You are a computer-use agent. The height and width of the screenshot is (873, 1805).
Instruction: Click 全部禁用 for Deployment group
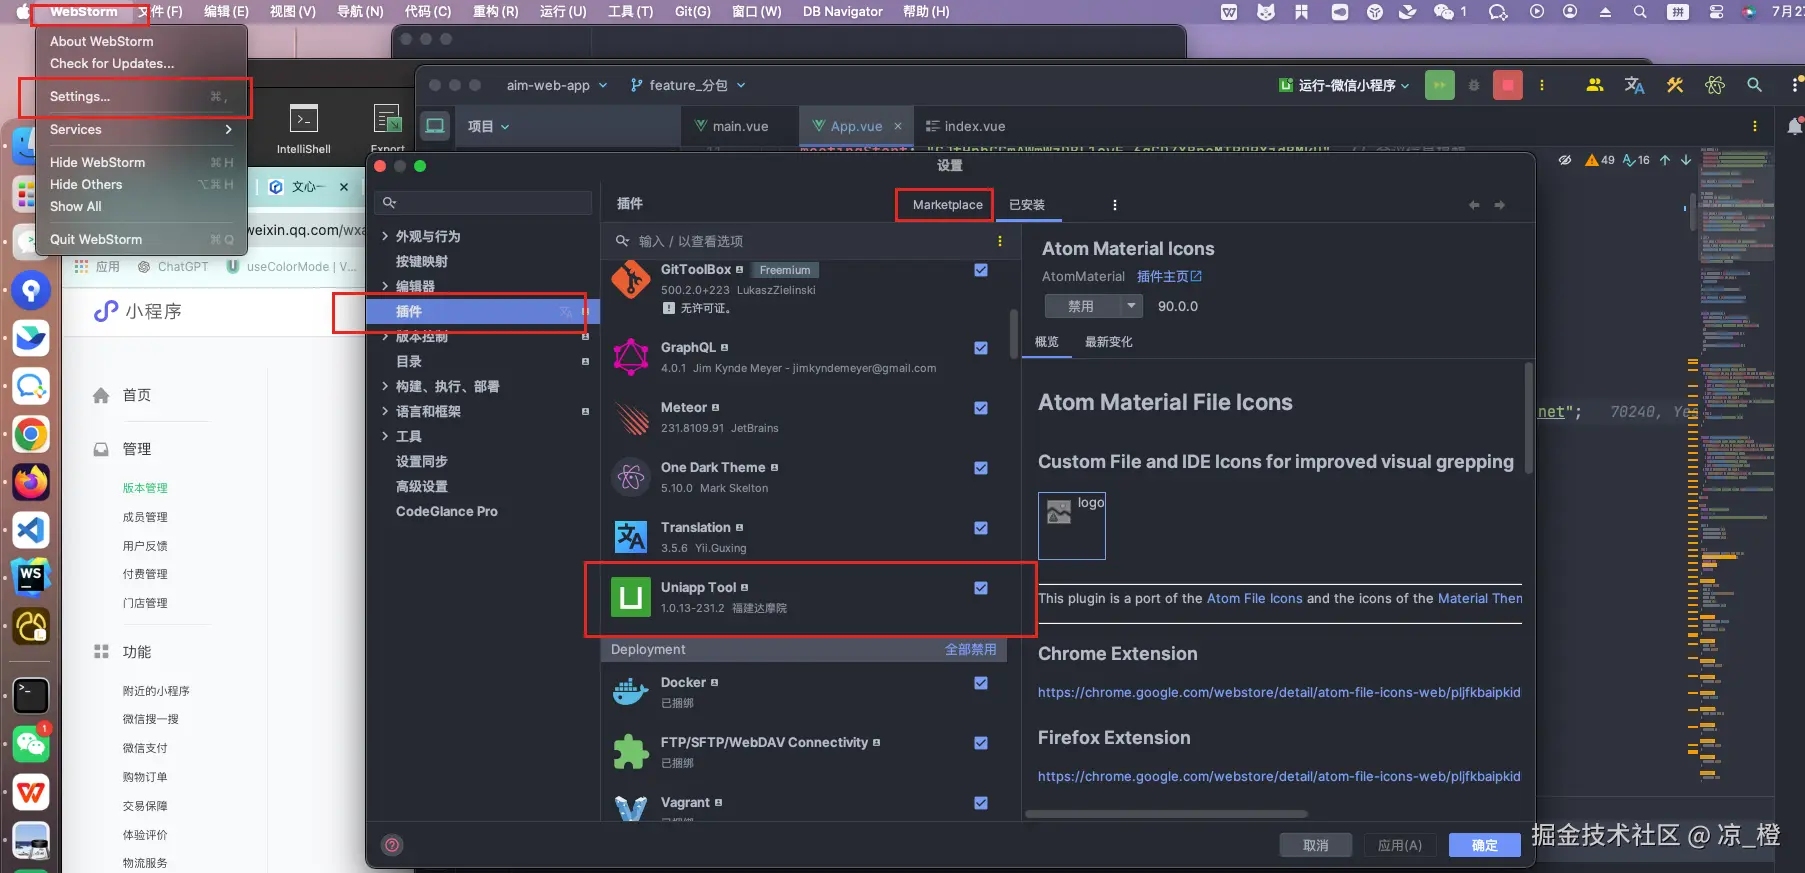[x=970, y=649]
